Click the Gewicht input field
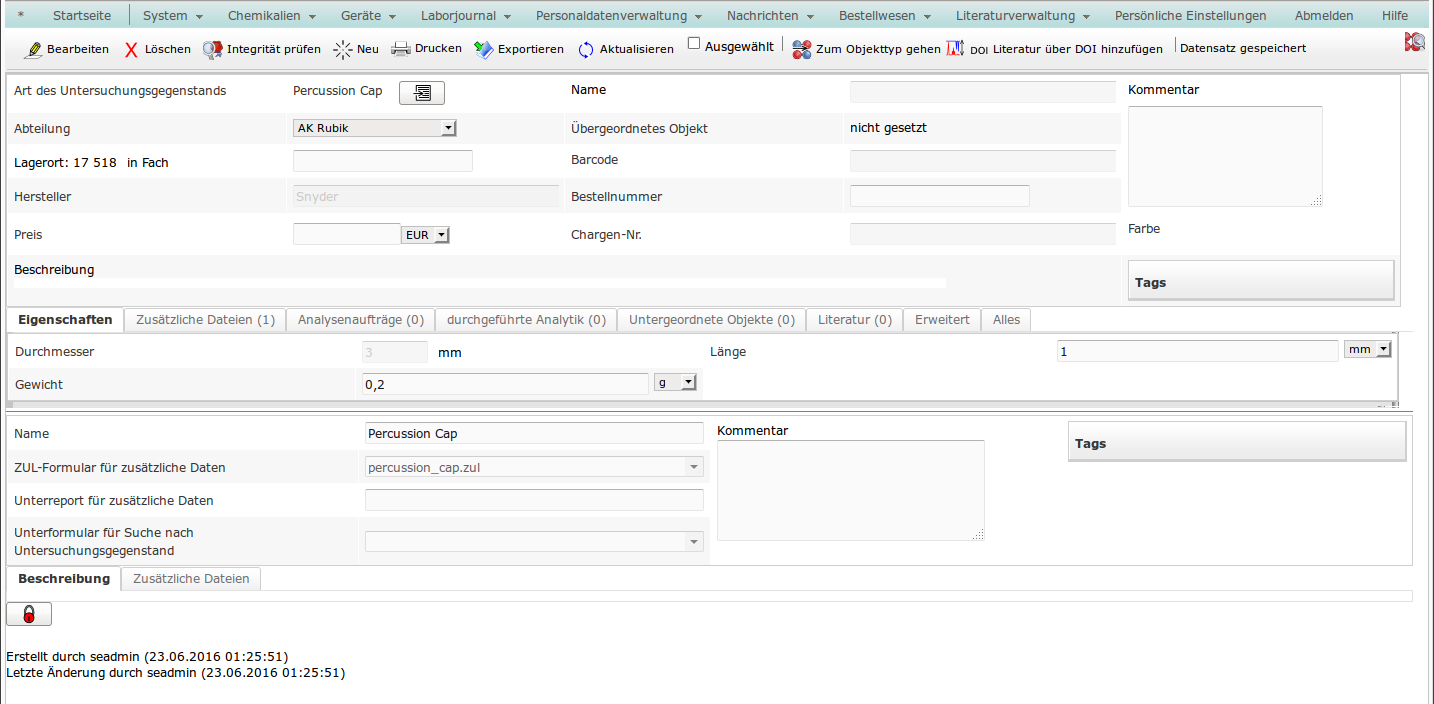 pyautogui.click(x=505, y=384)
